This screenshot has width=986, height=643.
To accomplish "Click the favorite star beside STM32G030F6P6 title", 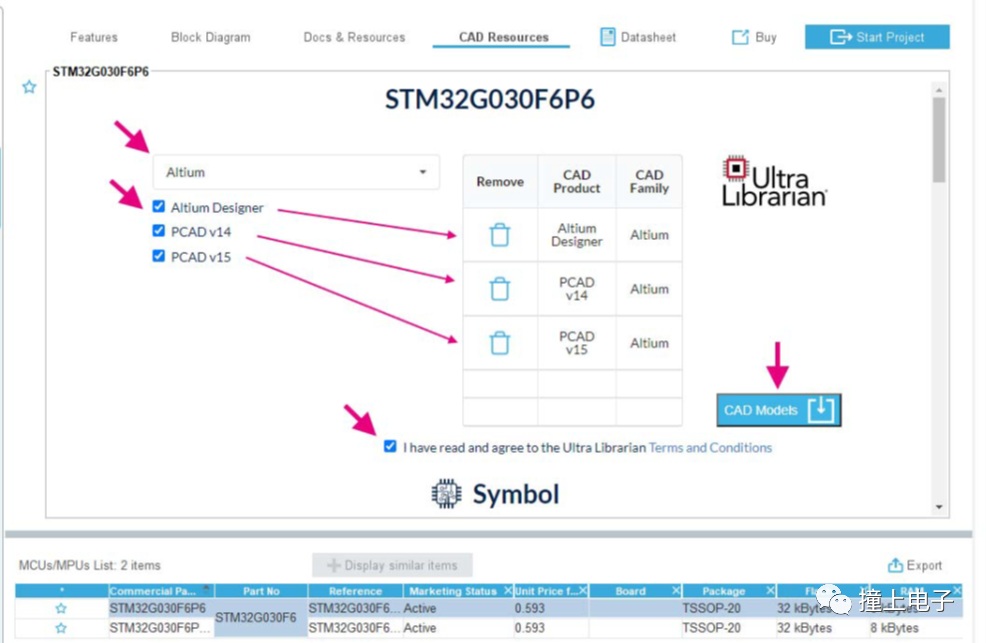I will [29, 87].
